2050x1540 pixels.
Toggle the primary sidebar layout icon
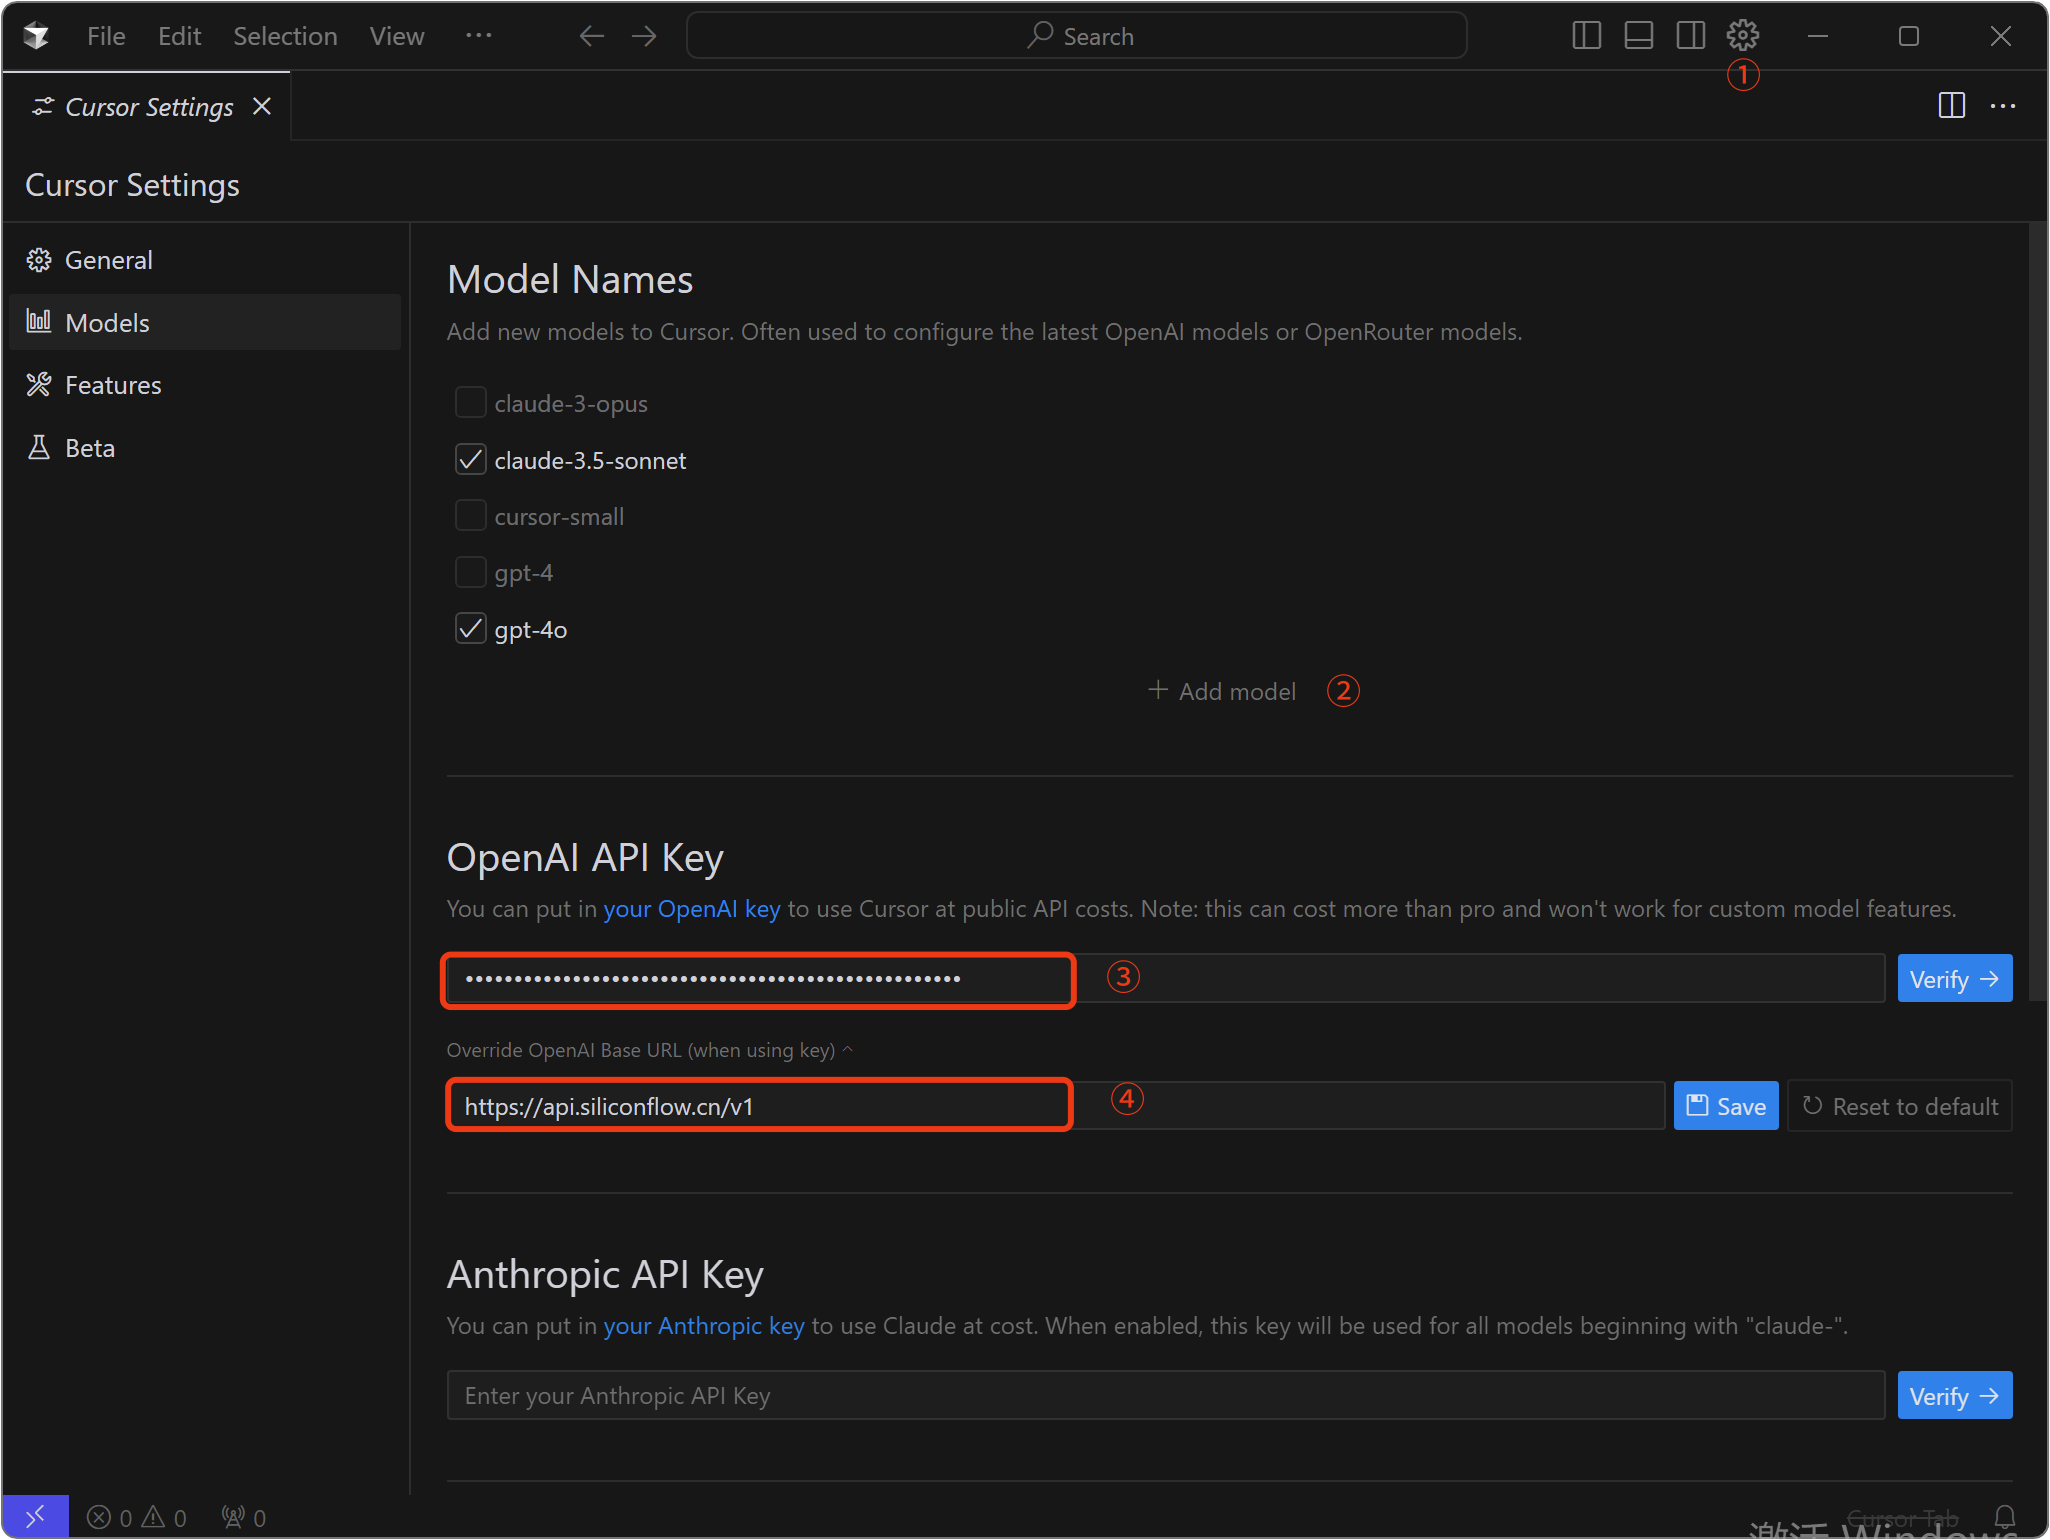pos(1586,36)
